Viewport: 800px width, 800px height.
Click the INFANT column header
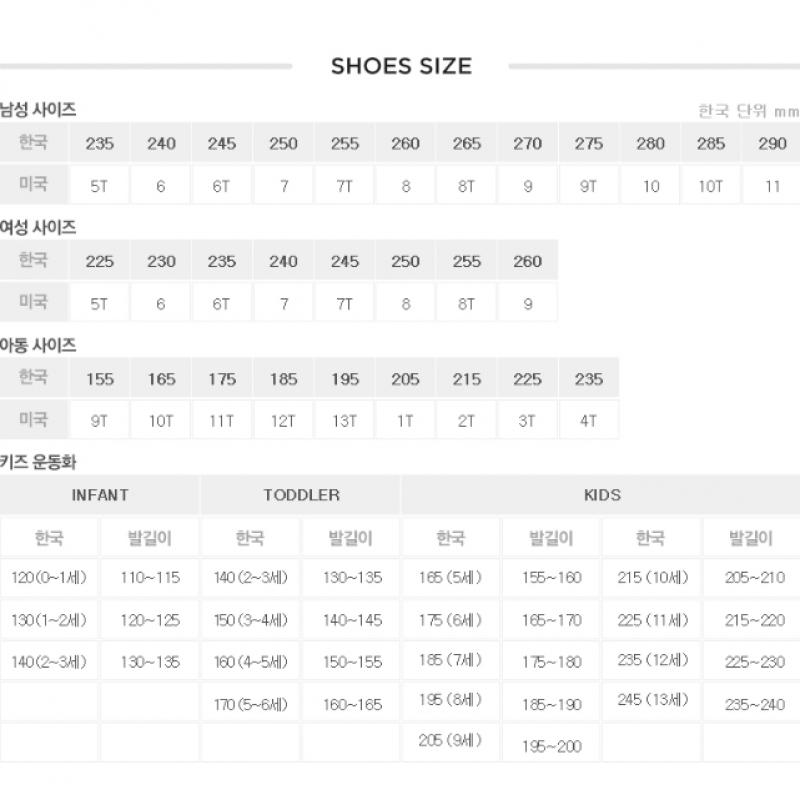pyautogui.click(x=100, y=495)
